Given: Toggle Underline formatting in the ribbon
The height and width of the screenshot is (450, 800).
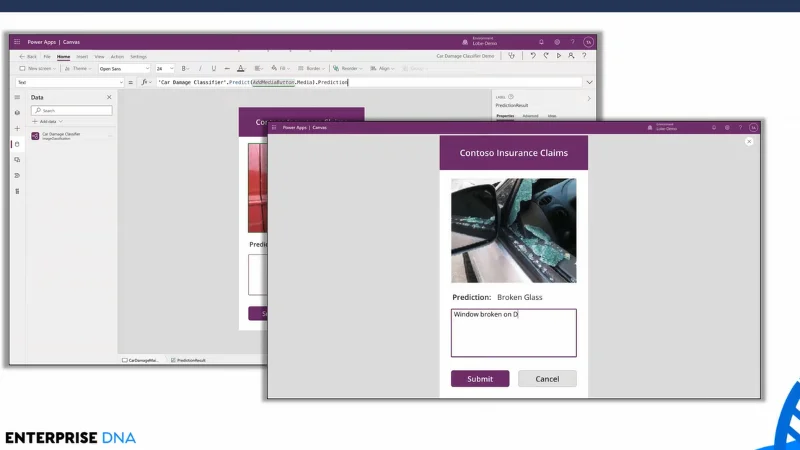Looking at the screenshot, I should 214,68.
